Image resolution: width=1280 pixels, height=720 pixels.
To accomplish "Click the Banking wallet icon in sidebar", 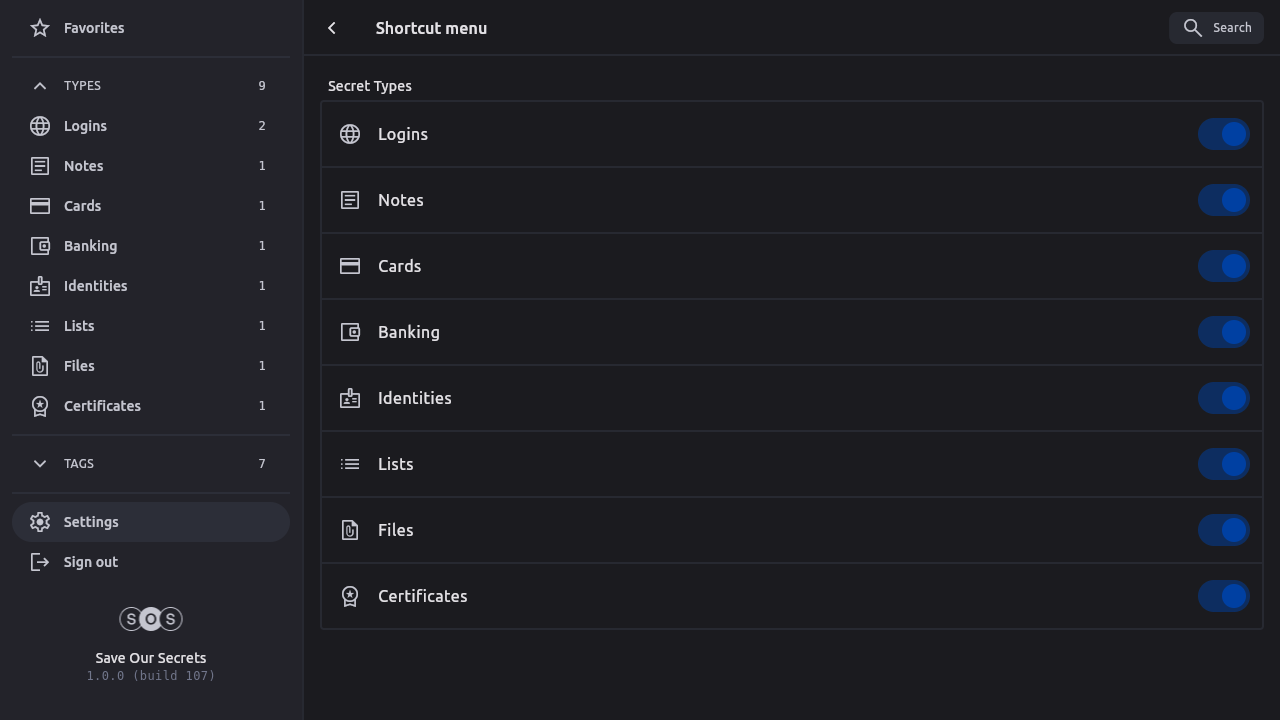I will [40, 246].
